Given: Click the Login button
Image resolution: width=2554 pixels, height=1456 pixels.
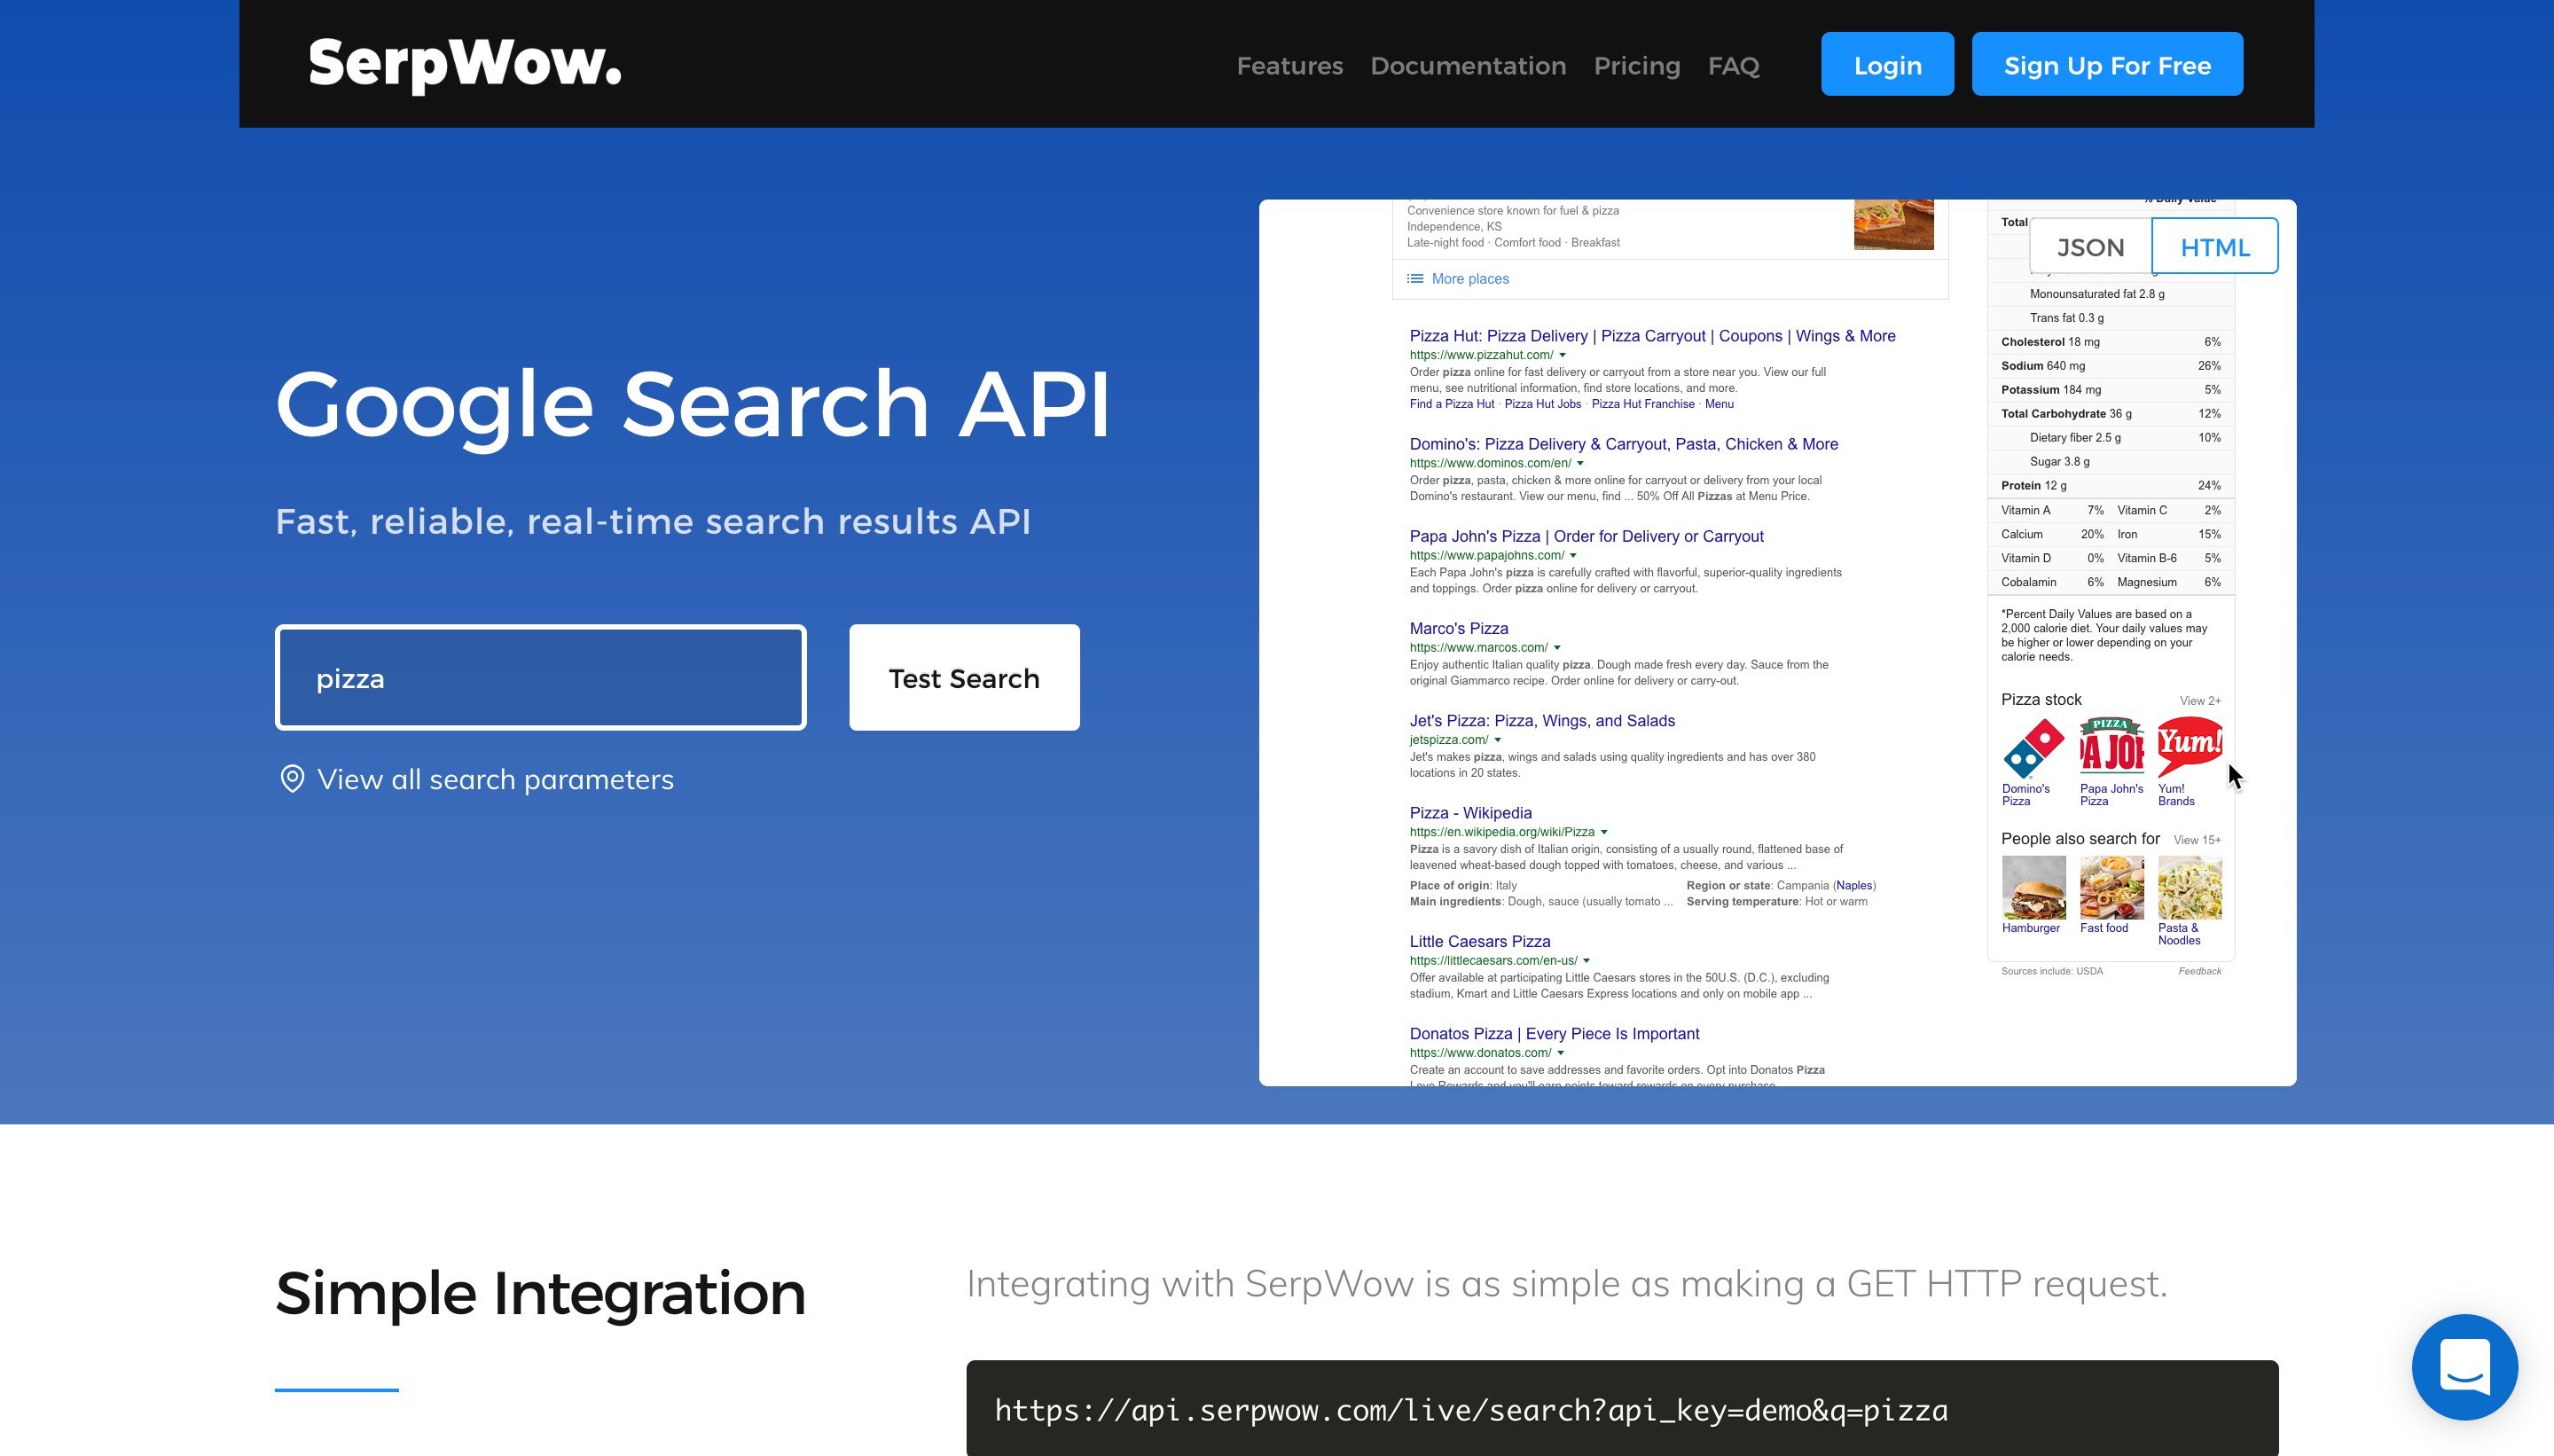Looking at the screenshot, I should click(x=1887, y=65).
